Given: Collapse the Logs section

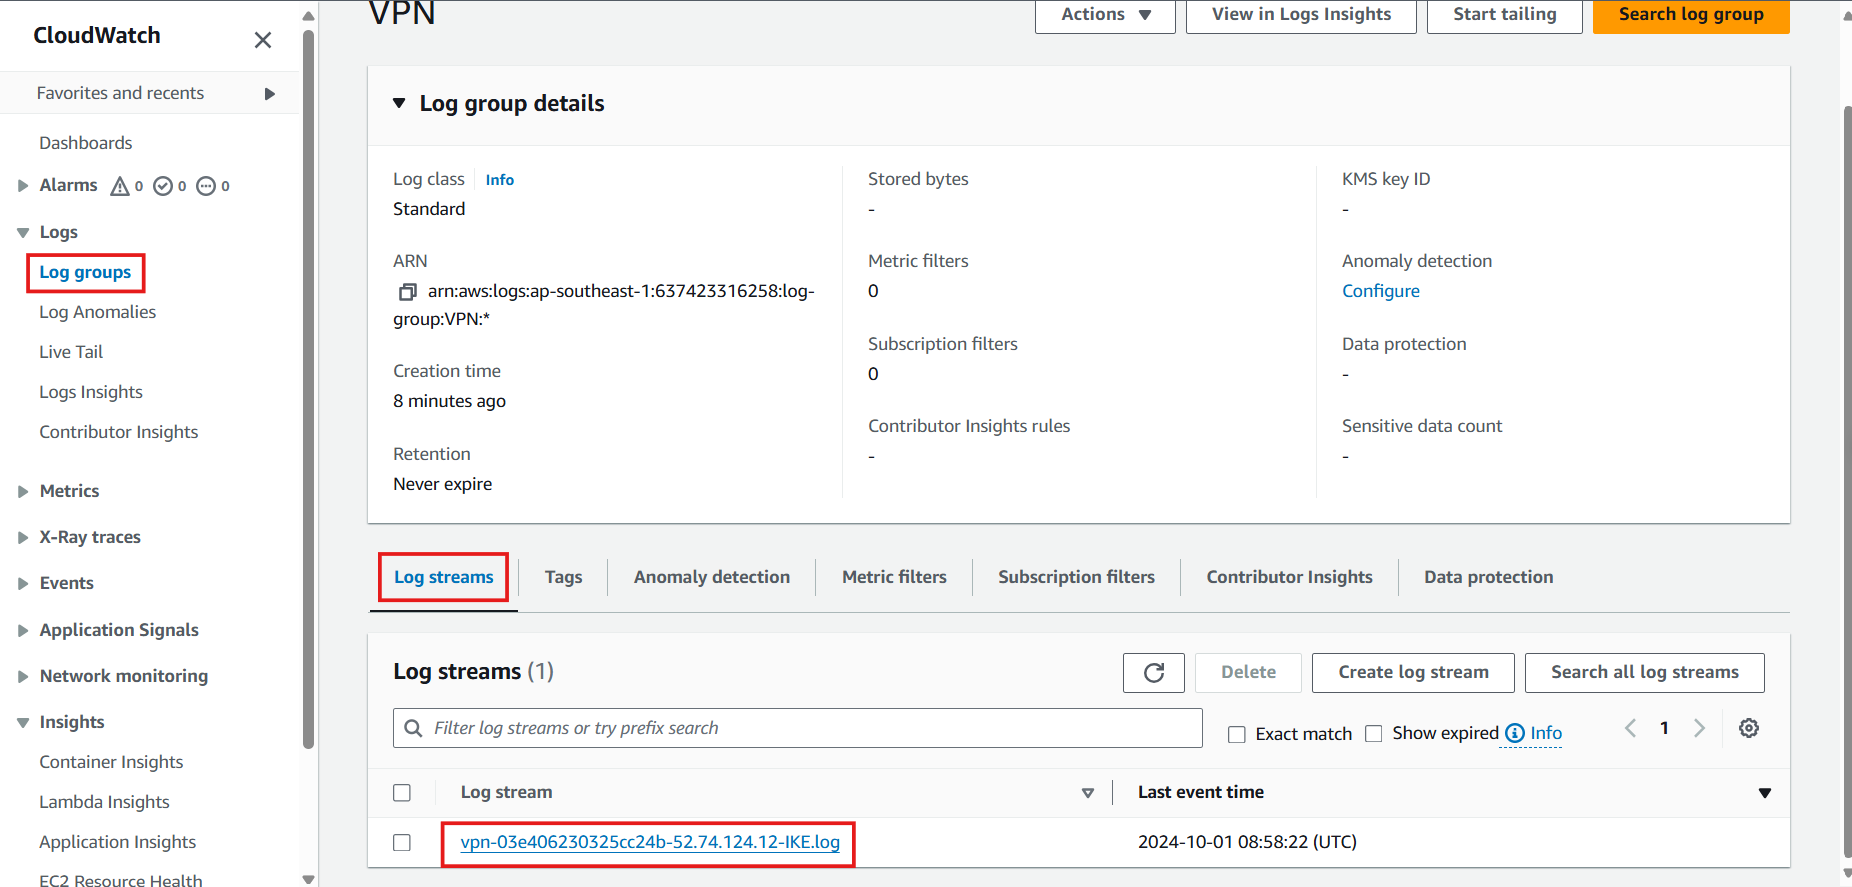Looking at the screenshot, I should [x=23, y=232].
